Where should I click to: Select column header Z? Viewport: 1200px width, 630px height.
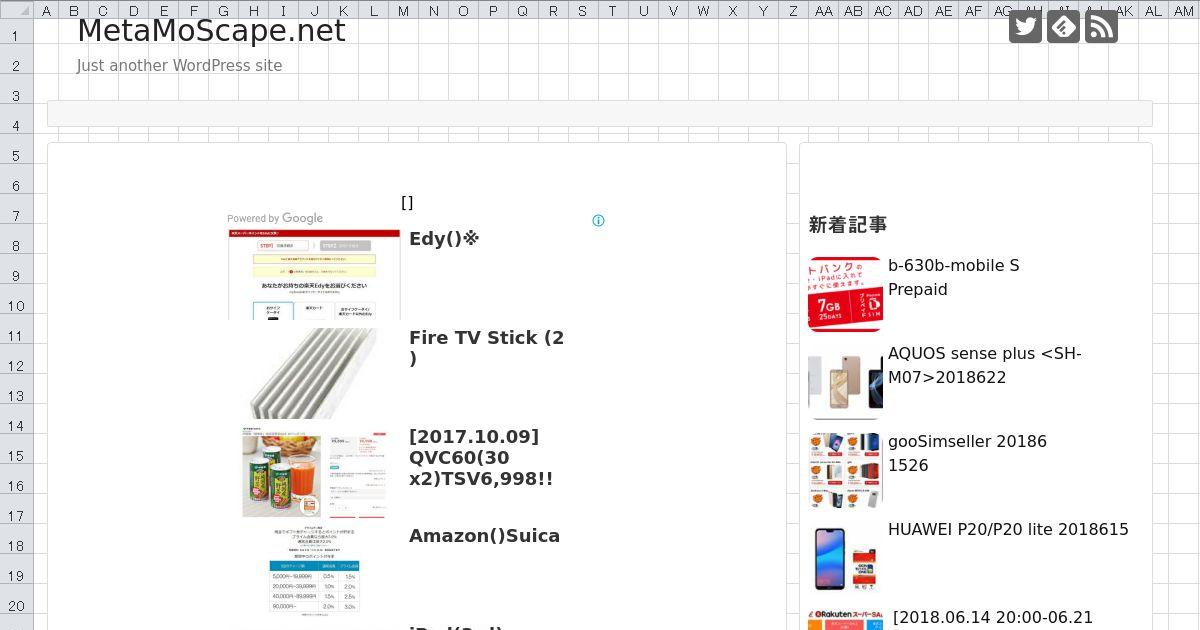(794, 11)
